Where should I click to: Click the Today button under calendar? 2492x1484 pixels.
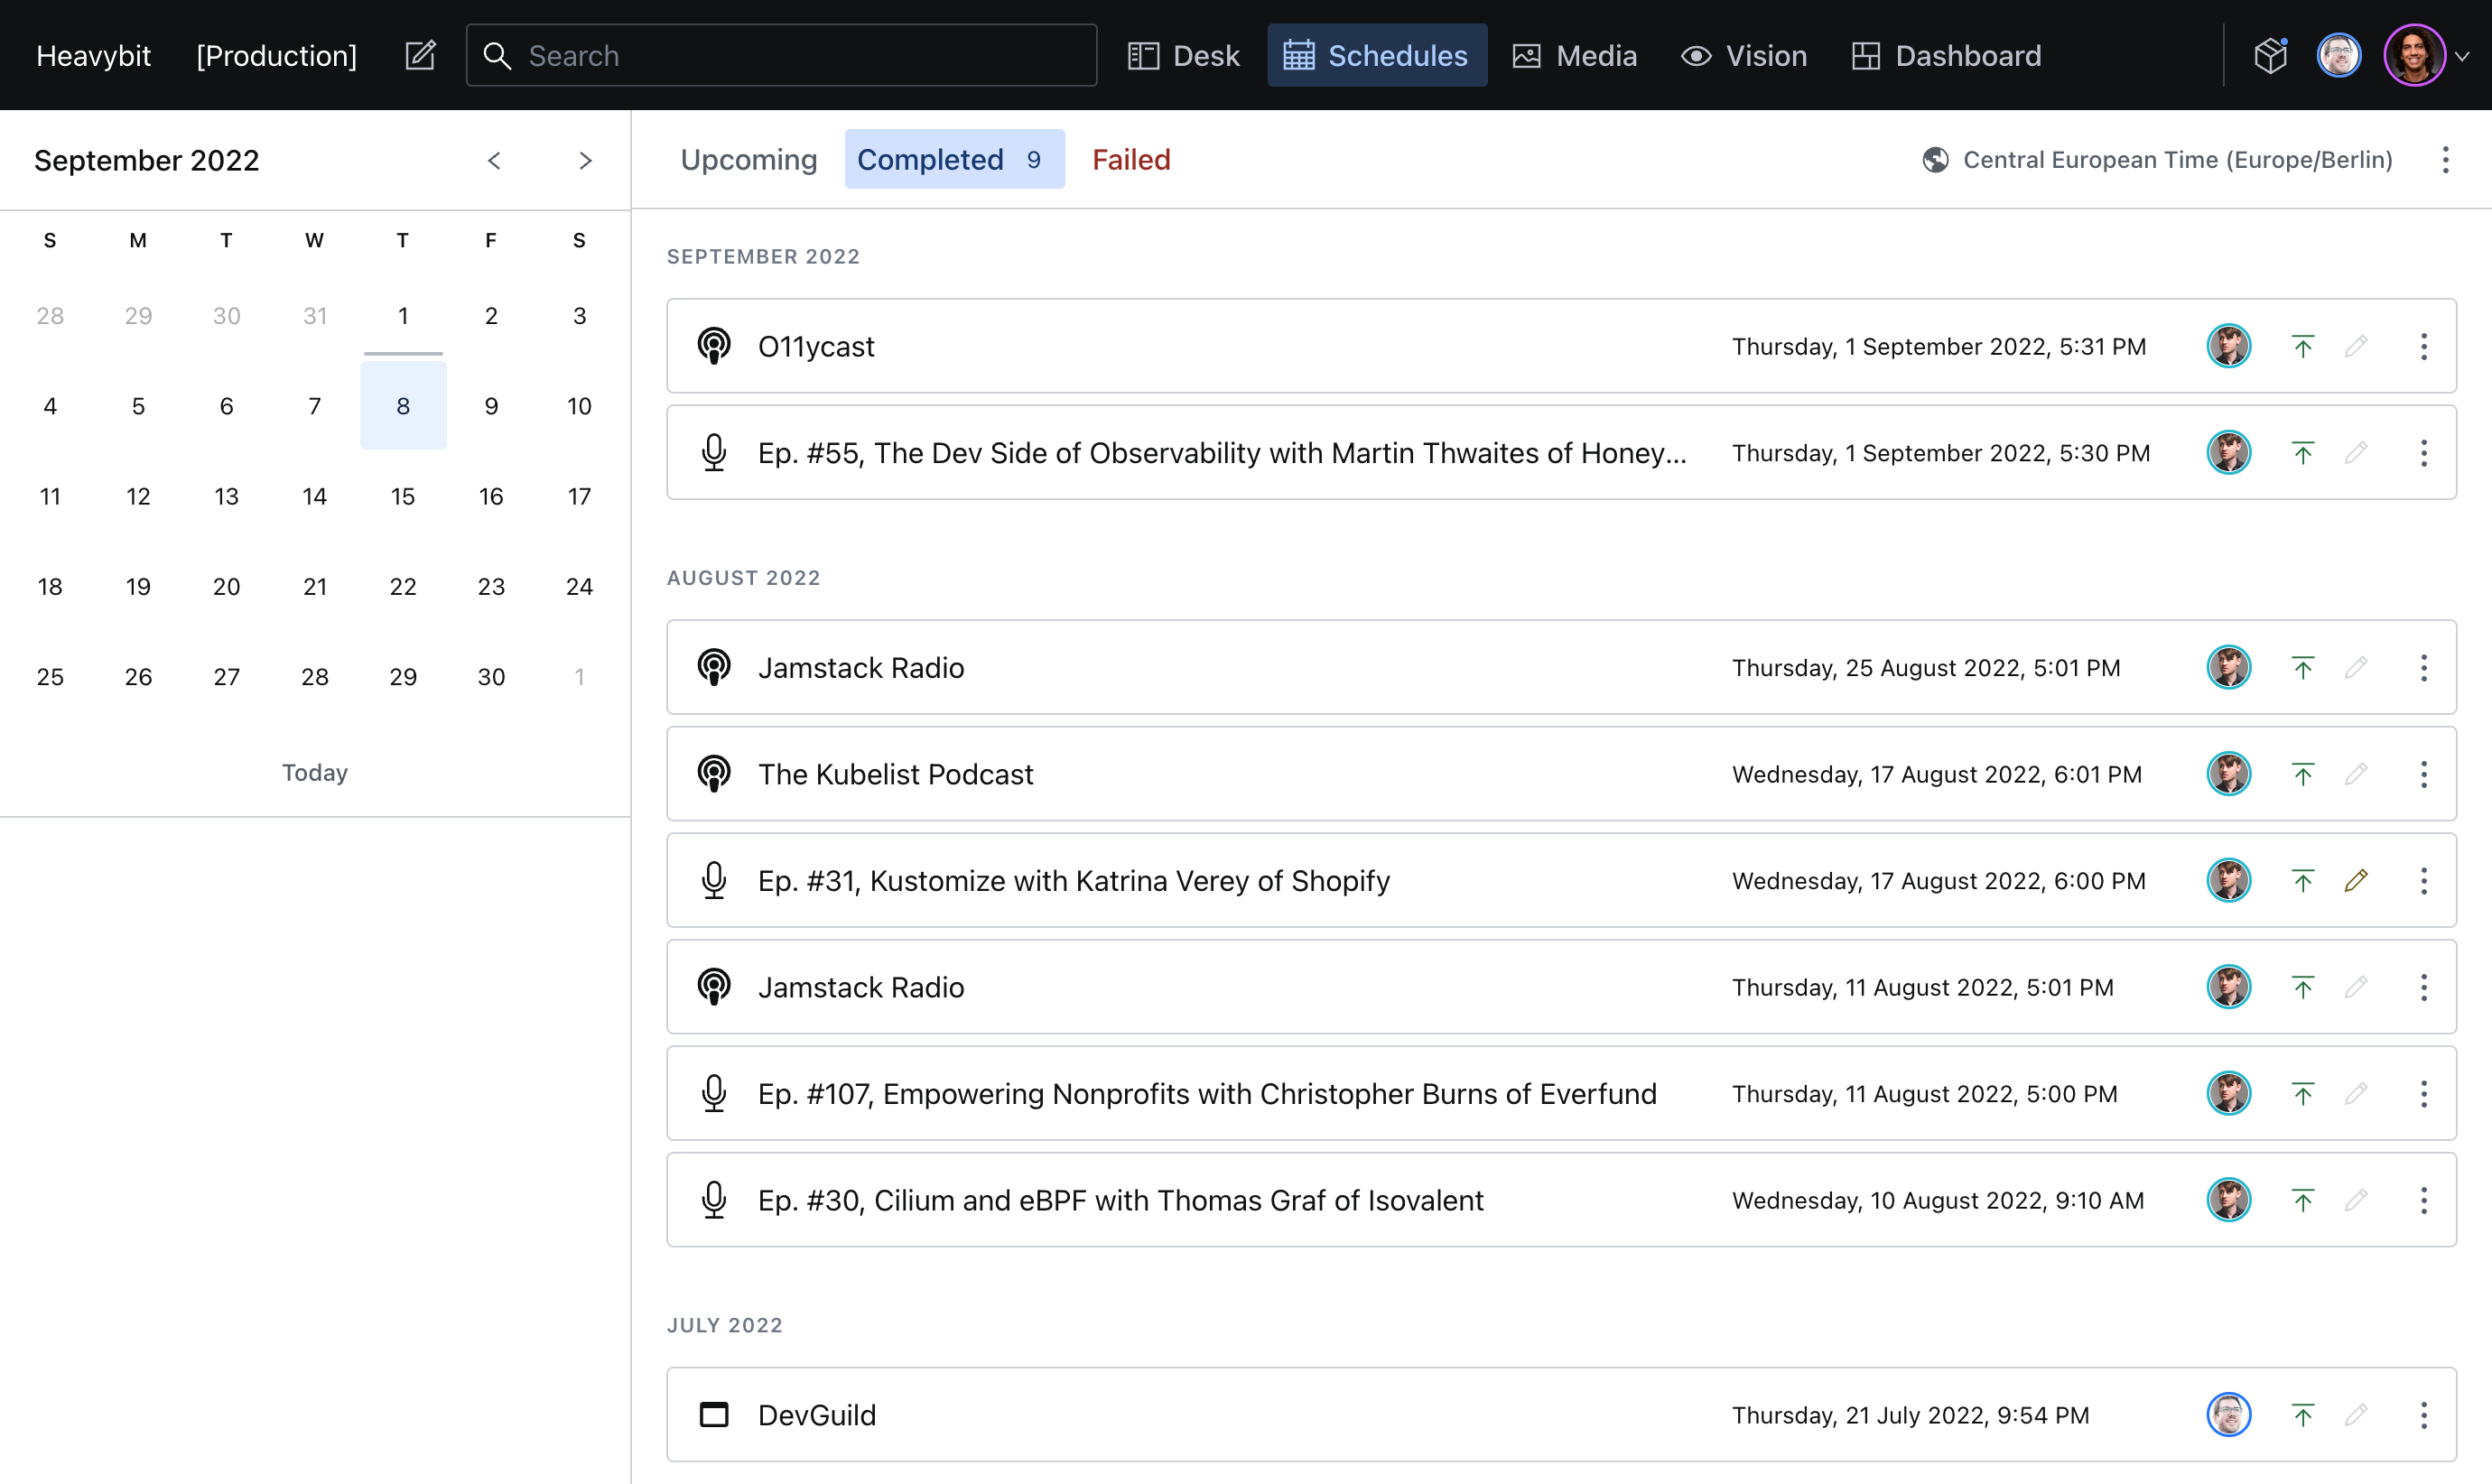click(314, 772)
